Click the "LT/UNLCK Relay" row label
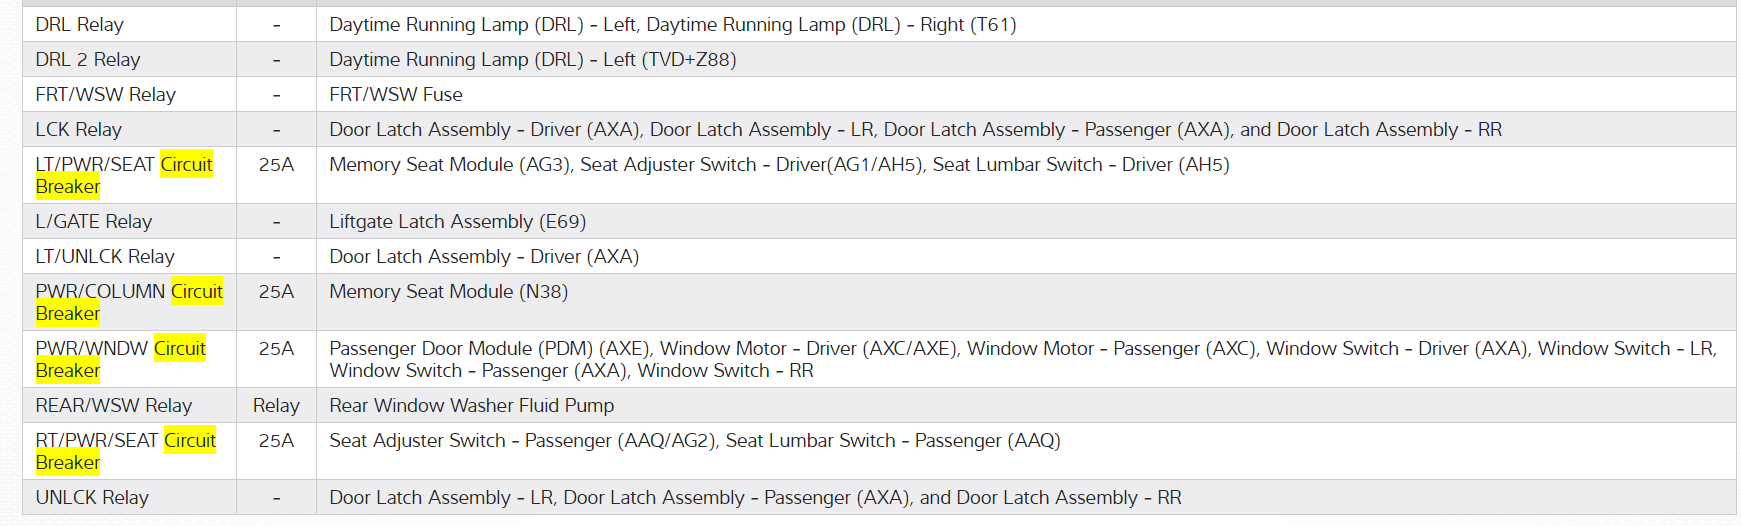1741x526 pixels. pos(105,257)
